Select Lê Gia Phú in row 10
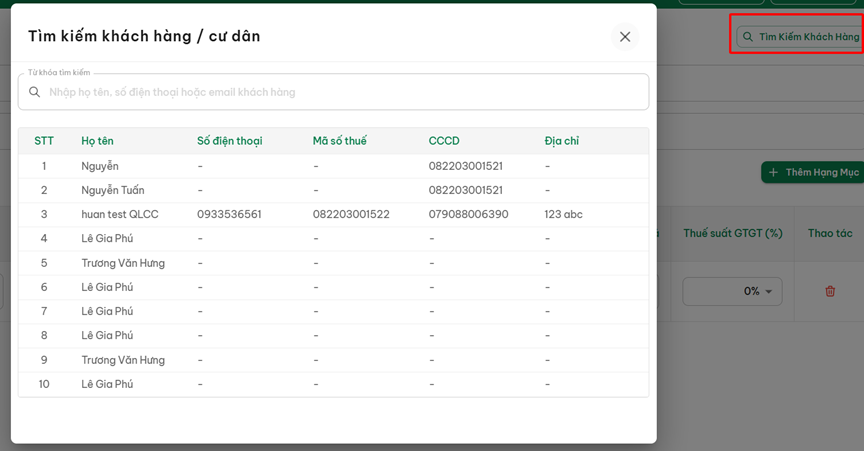This screenshot has height=451, width=864. (x=107, y=384)
